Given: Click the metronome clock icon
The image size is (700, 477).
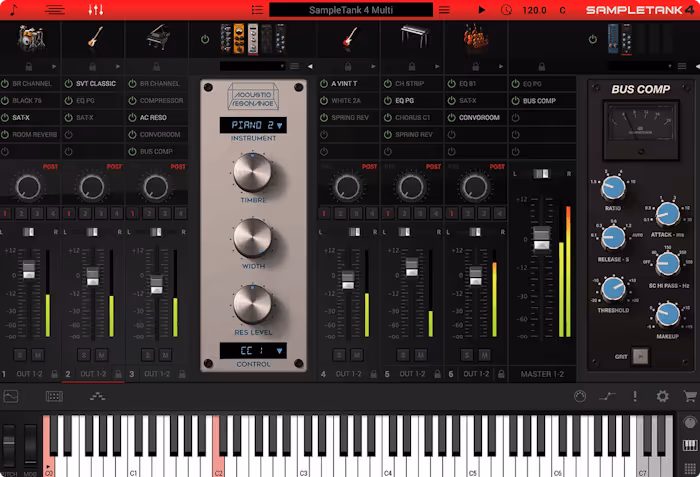Looking at the screenshot, I should (506, 10).
